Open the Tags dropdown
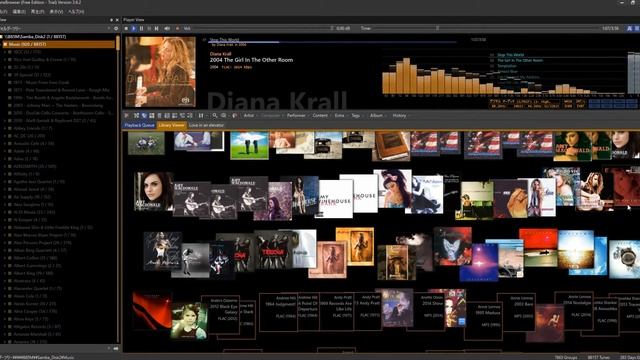This screenshot has width=640, height=360. [356, 116]
